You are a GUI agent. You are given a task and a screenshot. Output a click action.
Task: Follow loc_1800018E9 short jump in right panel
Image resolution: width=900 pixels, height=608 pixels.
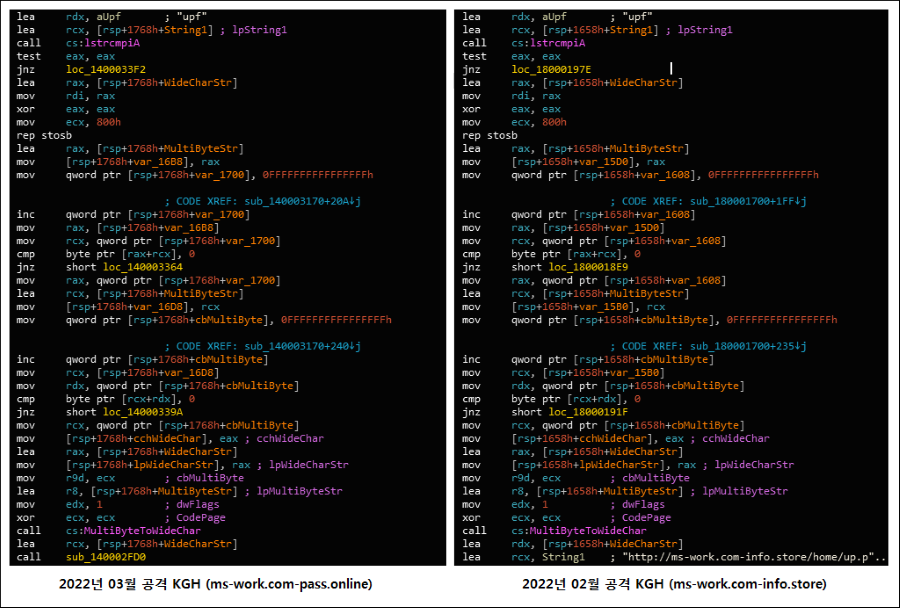point(574,267)
